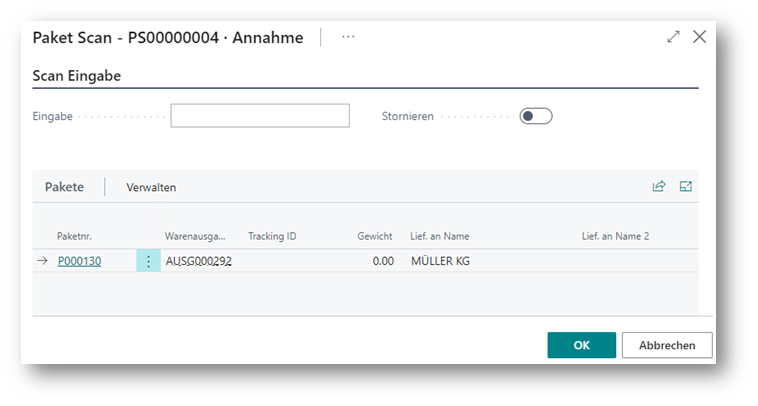Click the OK button
758x406 pixels.
pos(581,345)
